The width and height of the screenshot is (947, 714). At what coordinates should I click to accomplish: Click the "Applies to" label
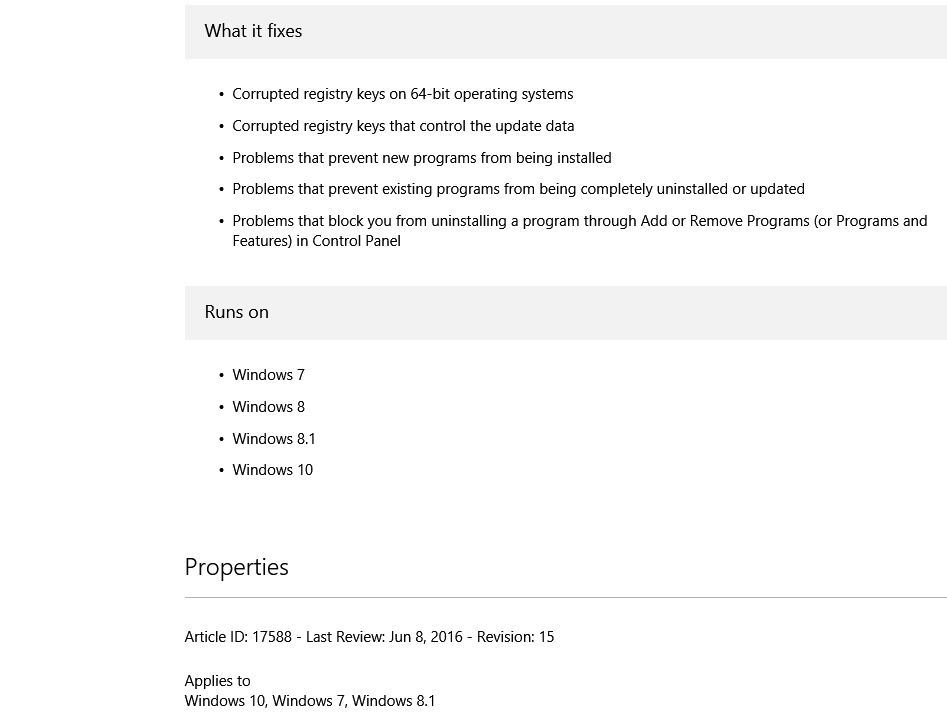pyautogui.click(x=217, y=681)
